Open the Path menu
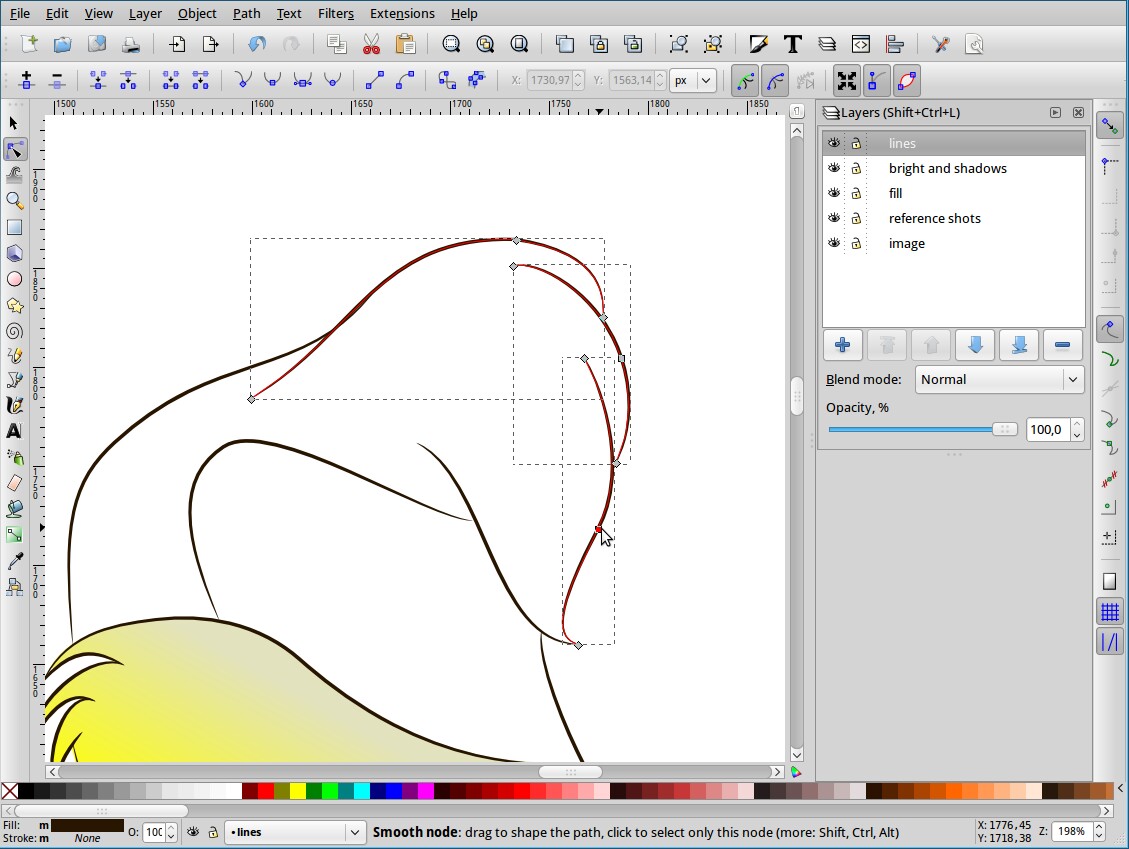The image size is (1129, 849). (x=246, y=13)
